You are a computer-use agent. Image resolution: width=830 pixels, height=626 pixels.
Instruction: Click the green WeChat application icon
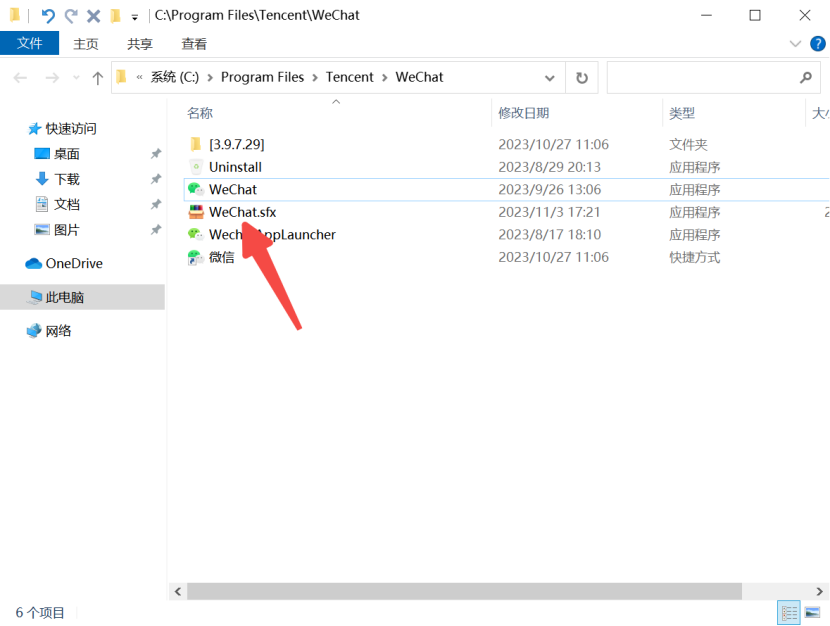(196, 189)
